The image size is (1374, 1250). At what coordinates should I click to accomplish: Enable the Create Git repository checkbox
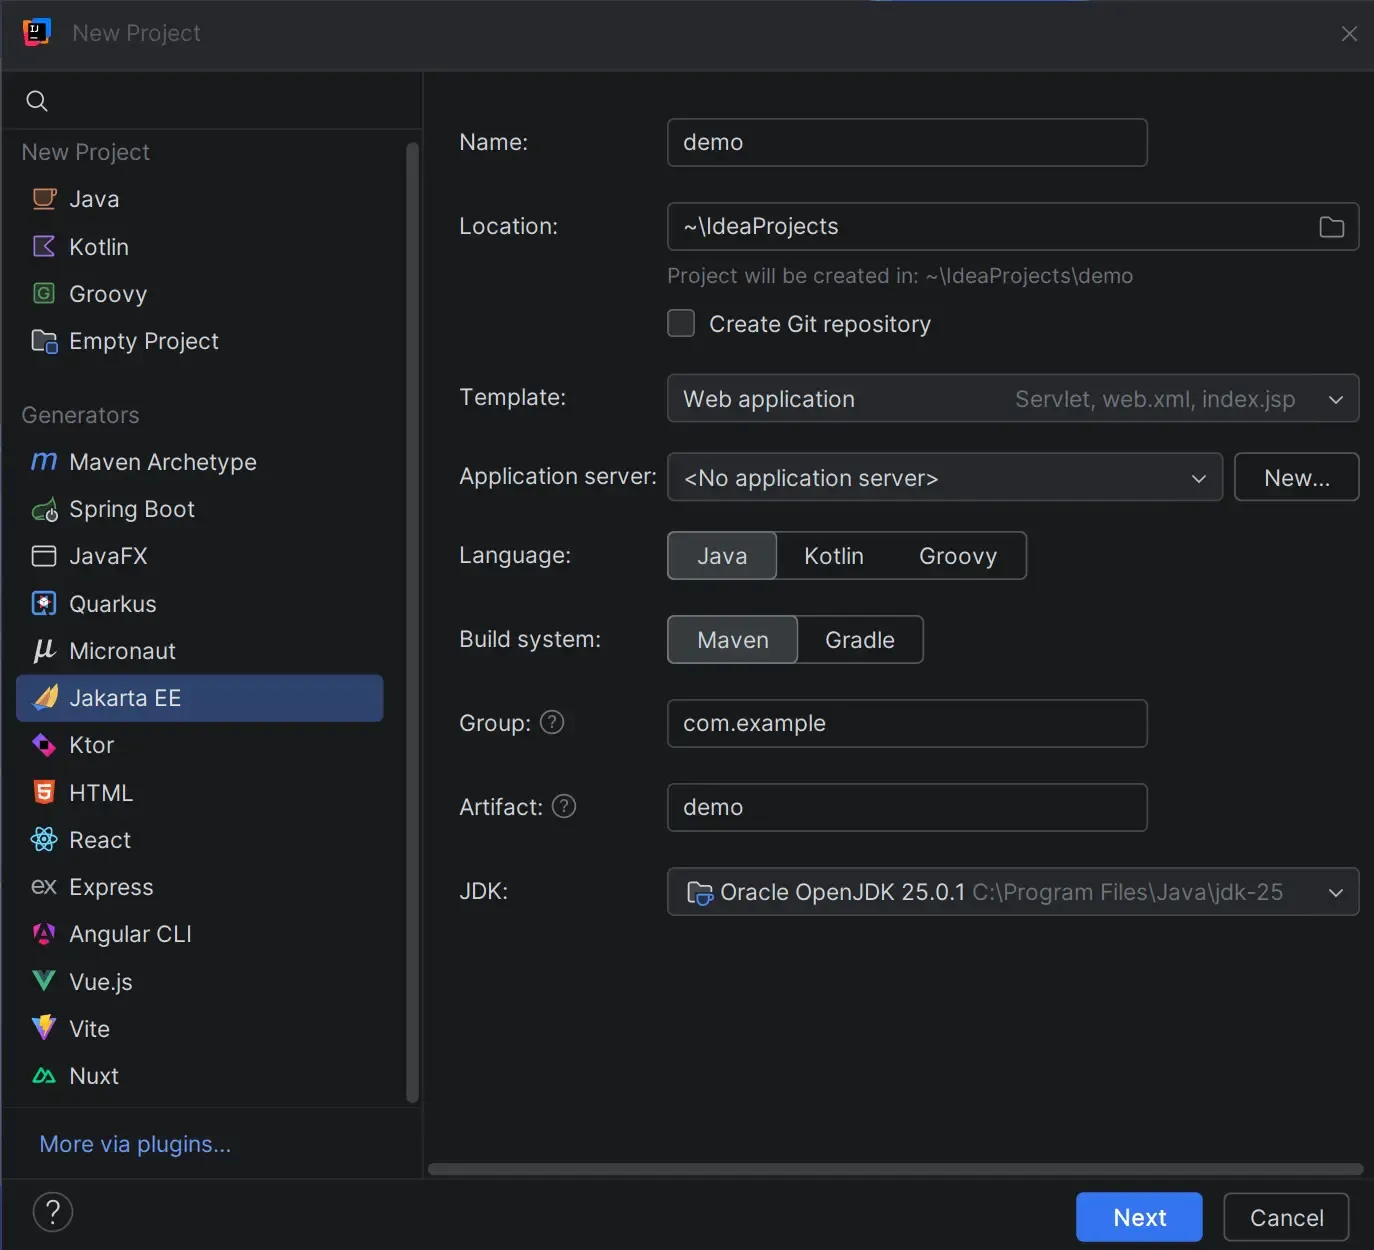(681, 324)
